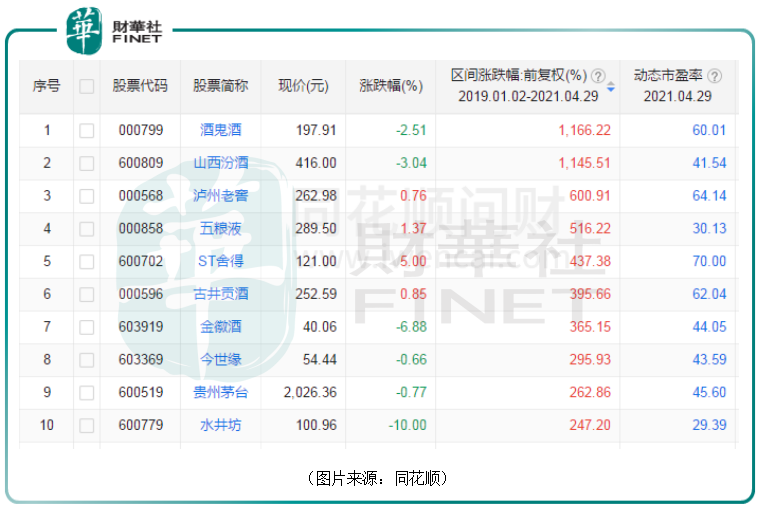Select stock code 000858

click(x=141, y=229)
